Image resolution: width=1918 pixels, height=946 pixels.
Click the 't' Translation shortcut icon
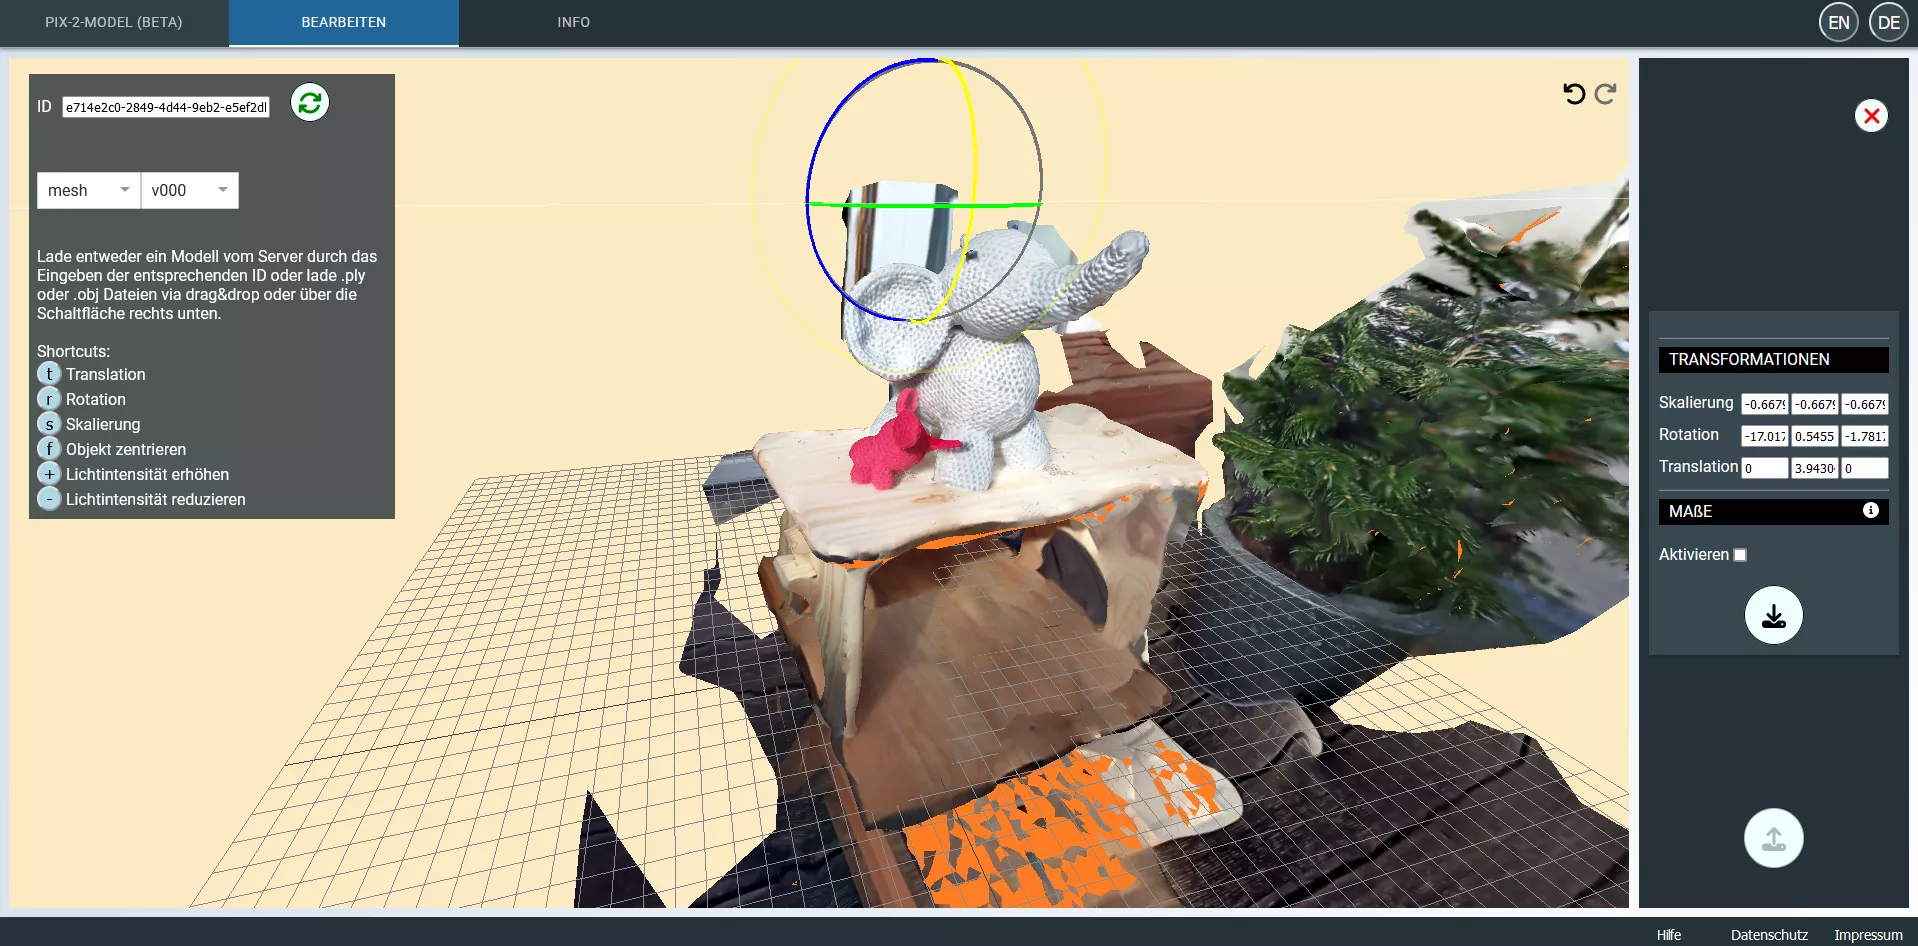pos(49,374)
